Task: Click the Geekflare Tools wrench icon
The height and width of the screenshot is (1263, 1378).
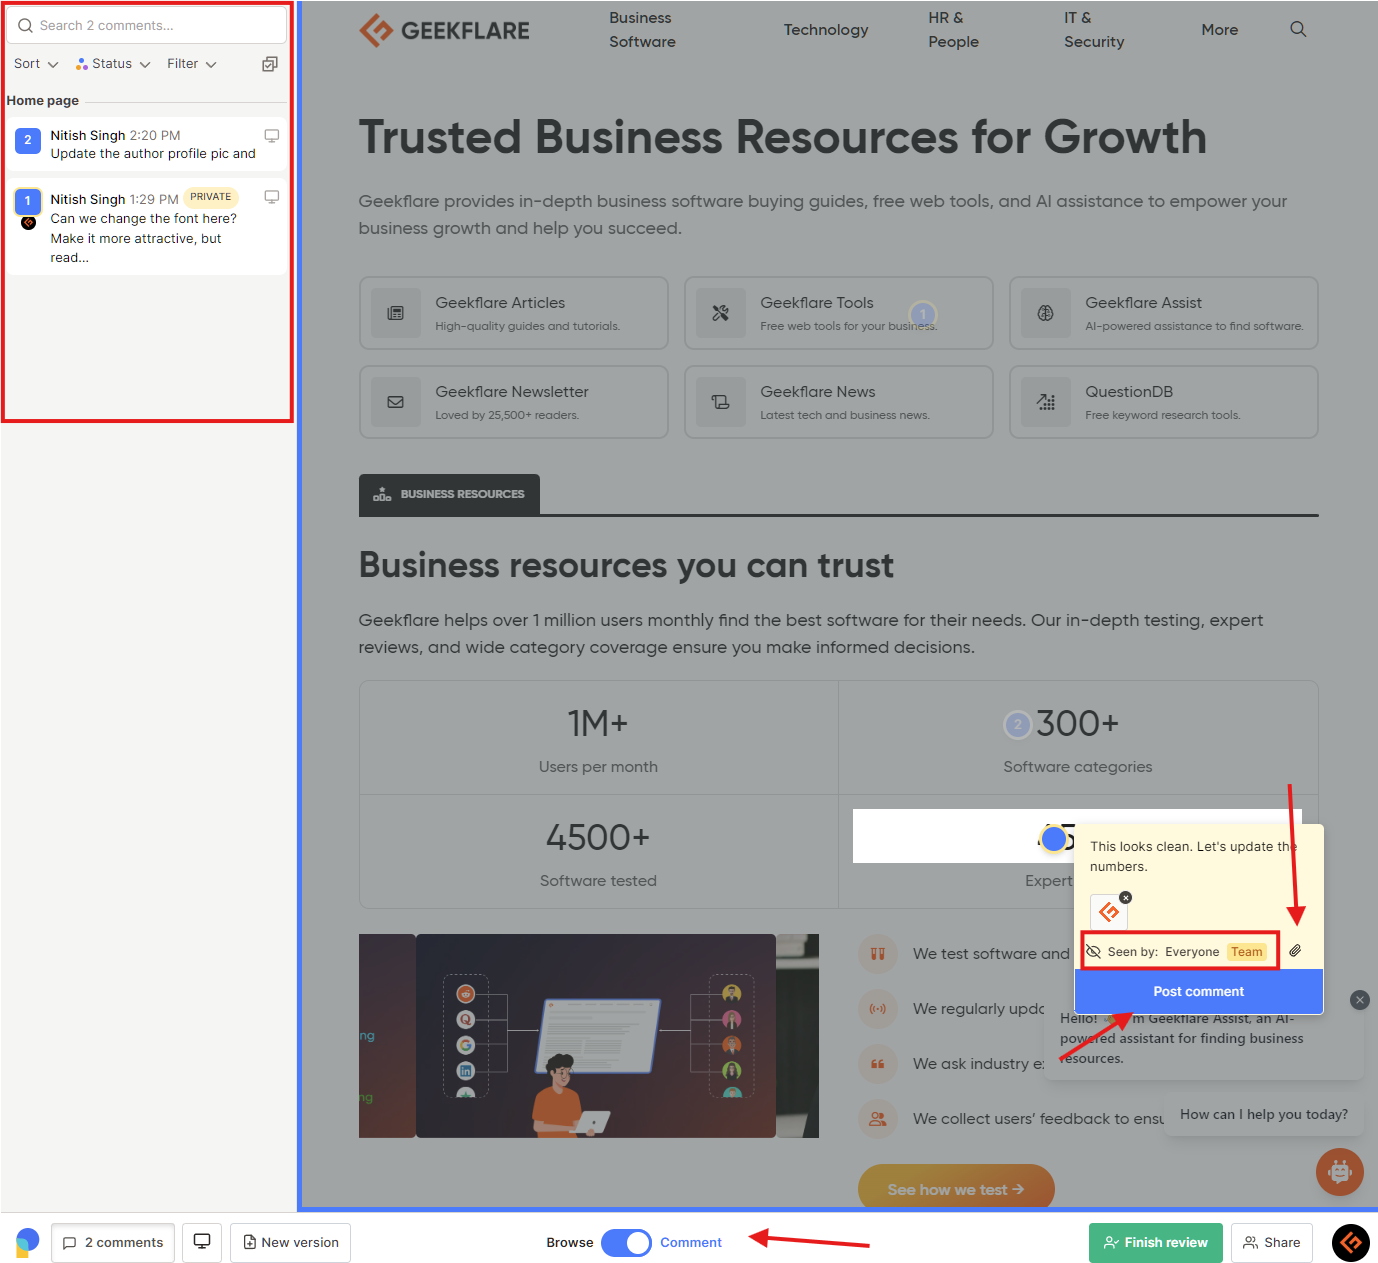Action: click(720, 313)
